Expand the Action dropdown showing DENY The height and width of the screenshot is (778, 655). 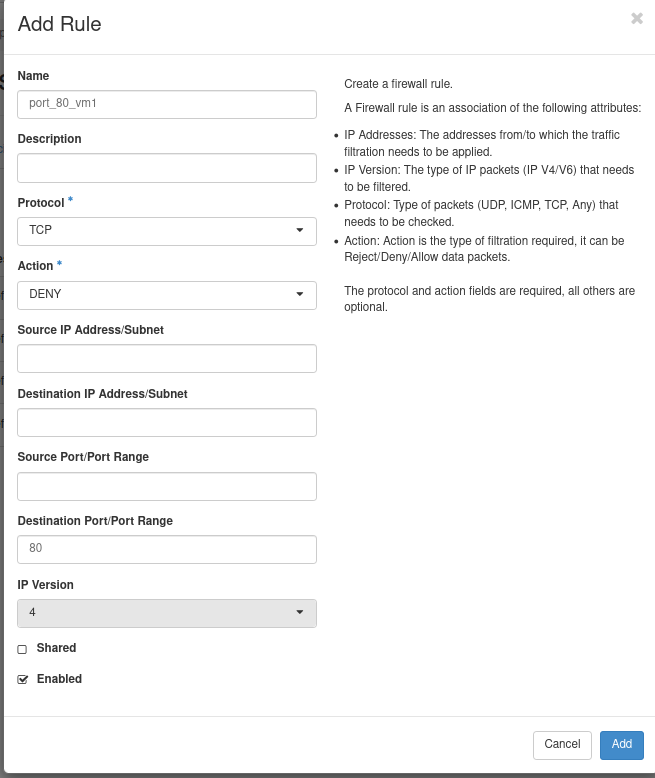coord(167,295)
